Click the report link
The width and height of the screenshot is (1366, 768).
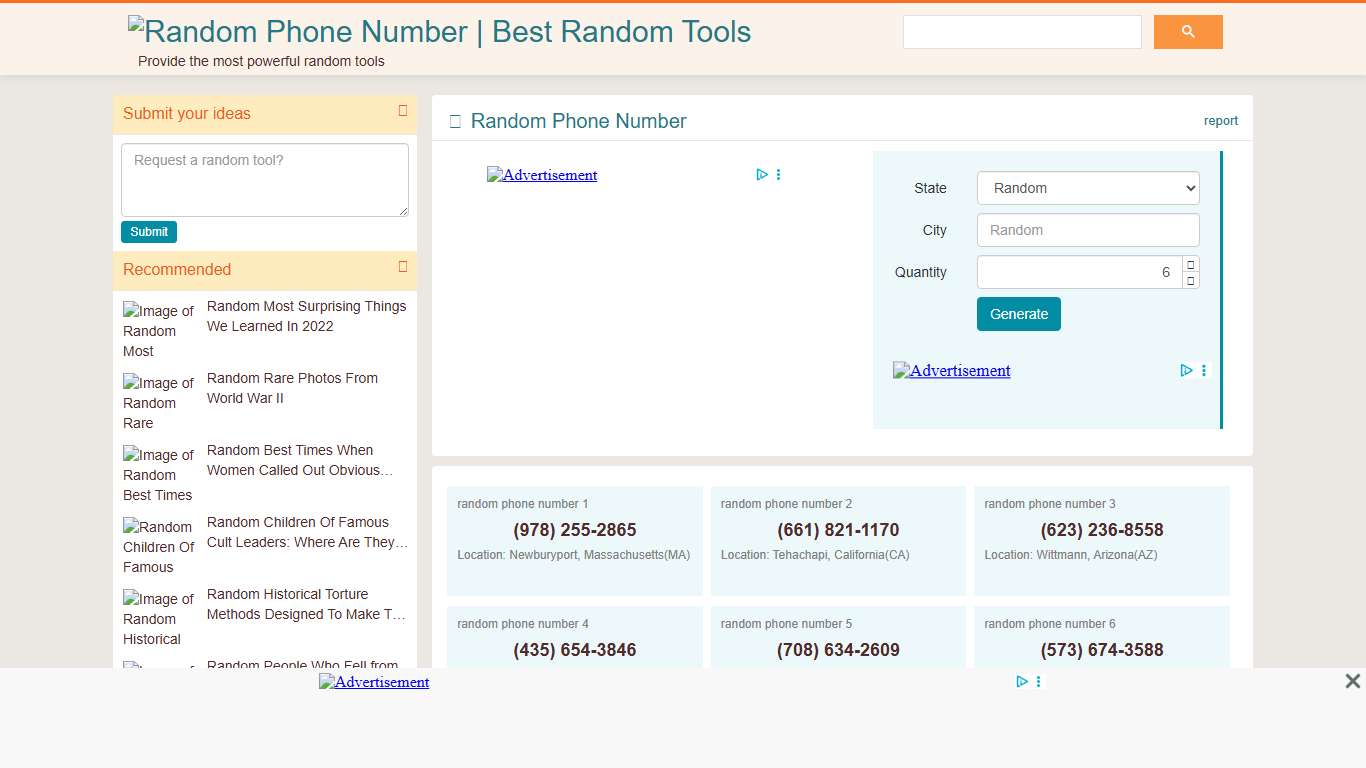click(1220, 120)
